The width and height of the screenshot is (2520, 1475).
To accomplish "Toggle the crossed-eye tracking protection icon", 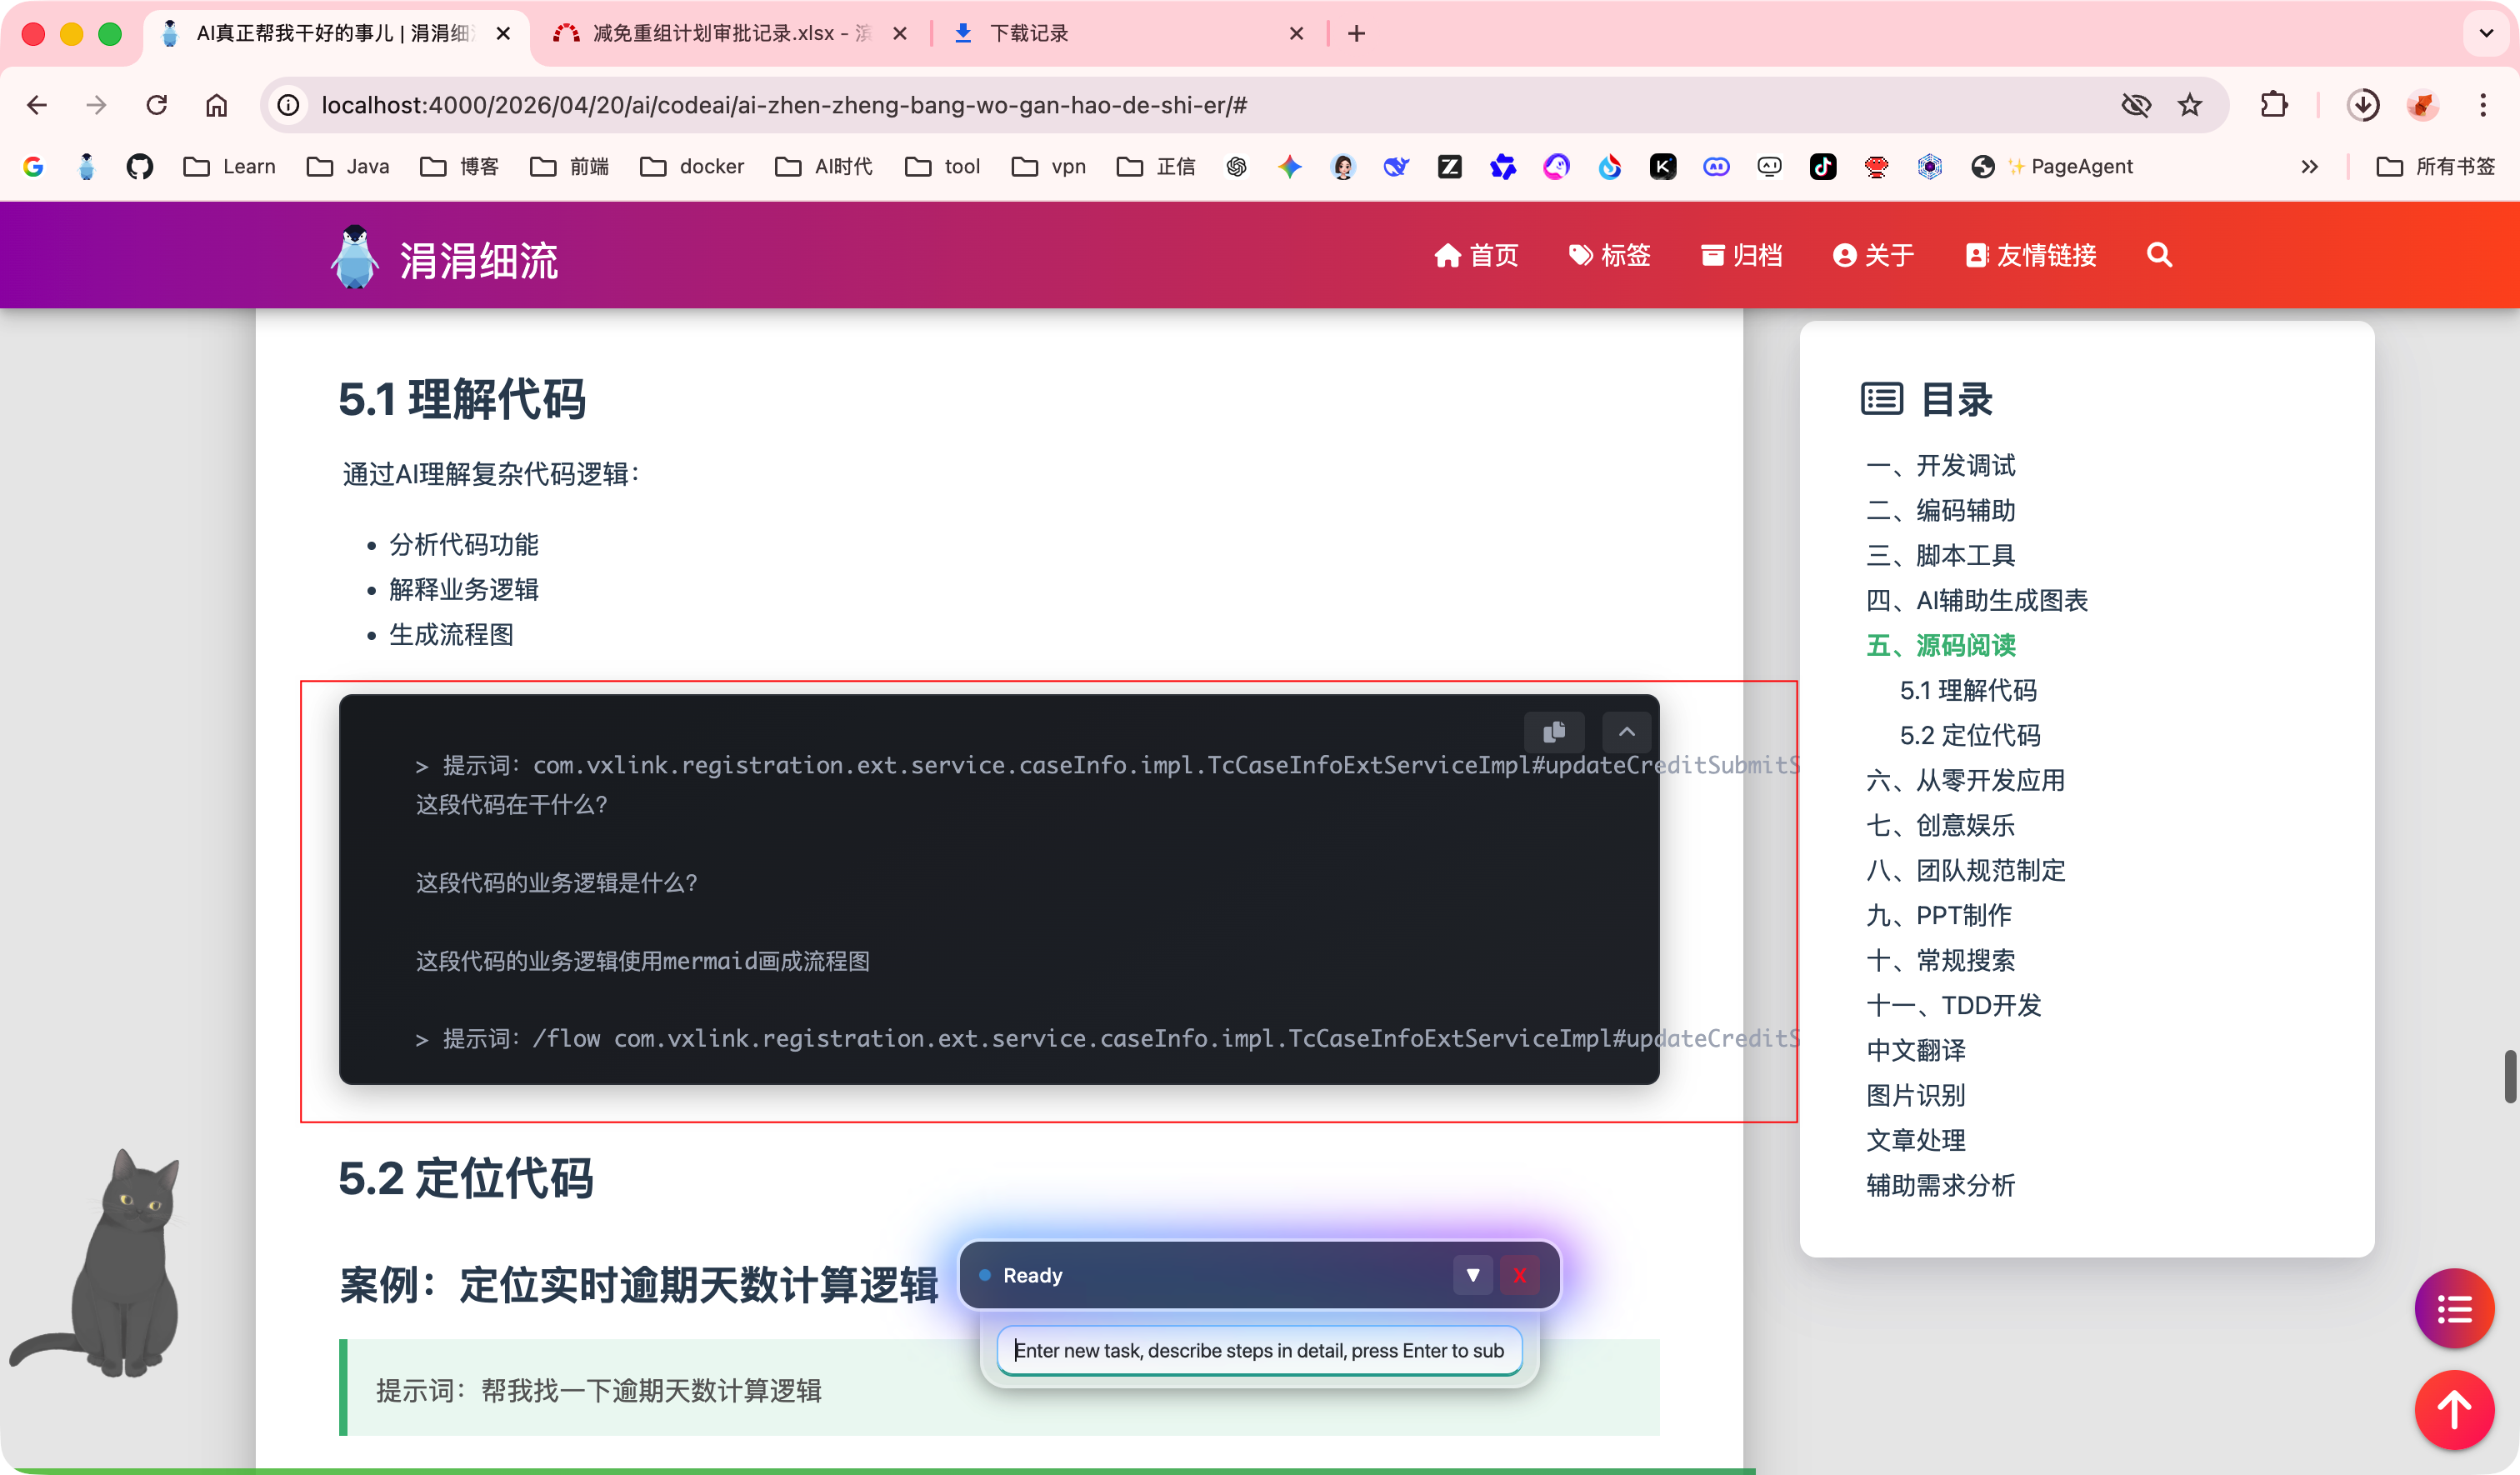I will point(2136,105).
